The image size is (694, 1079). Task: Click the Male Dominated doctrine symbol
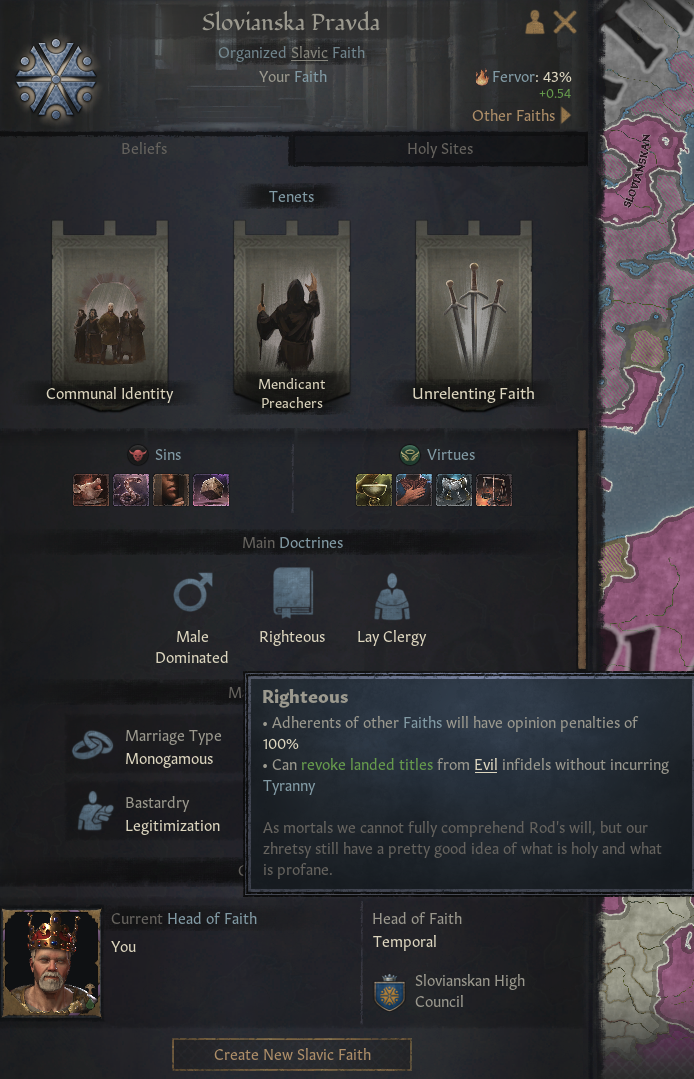click(193, 592)
